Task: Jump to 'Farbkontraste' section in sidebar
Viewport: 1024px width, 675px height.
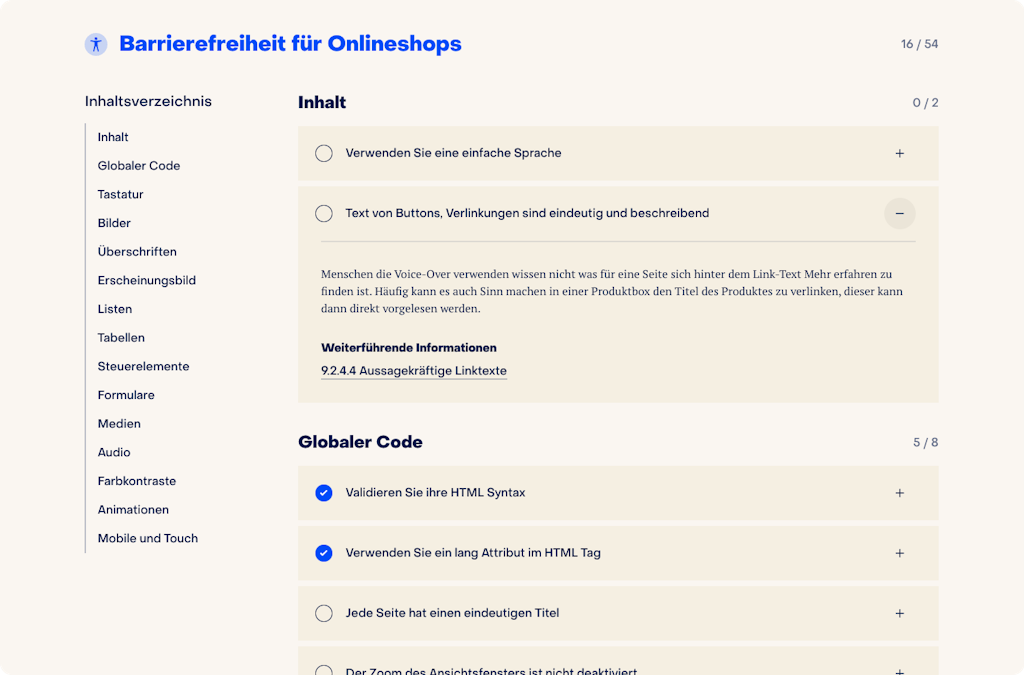Action: (x=137, y=481)
